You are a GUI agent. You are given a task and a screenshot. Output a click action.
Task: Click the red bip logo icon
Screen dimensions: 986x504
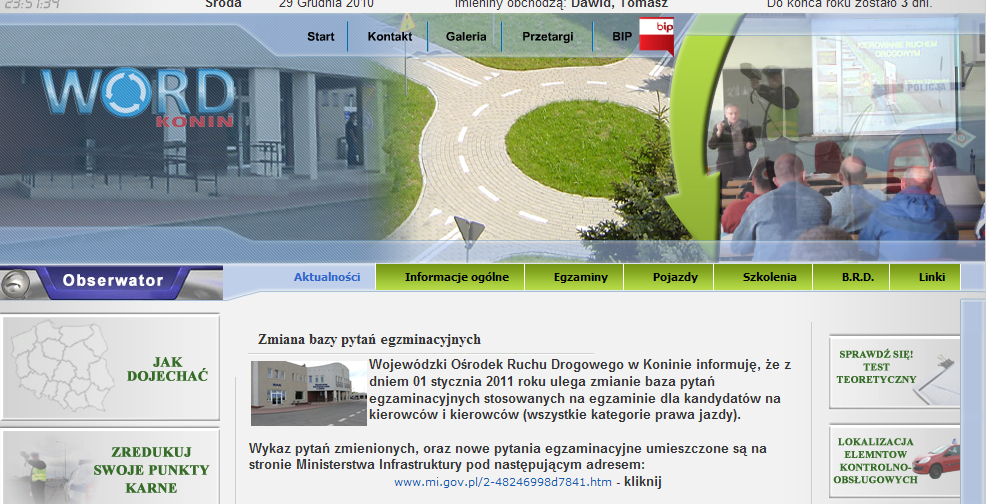(x=656, y=35)
